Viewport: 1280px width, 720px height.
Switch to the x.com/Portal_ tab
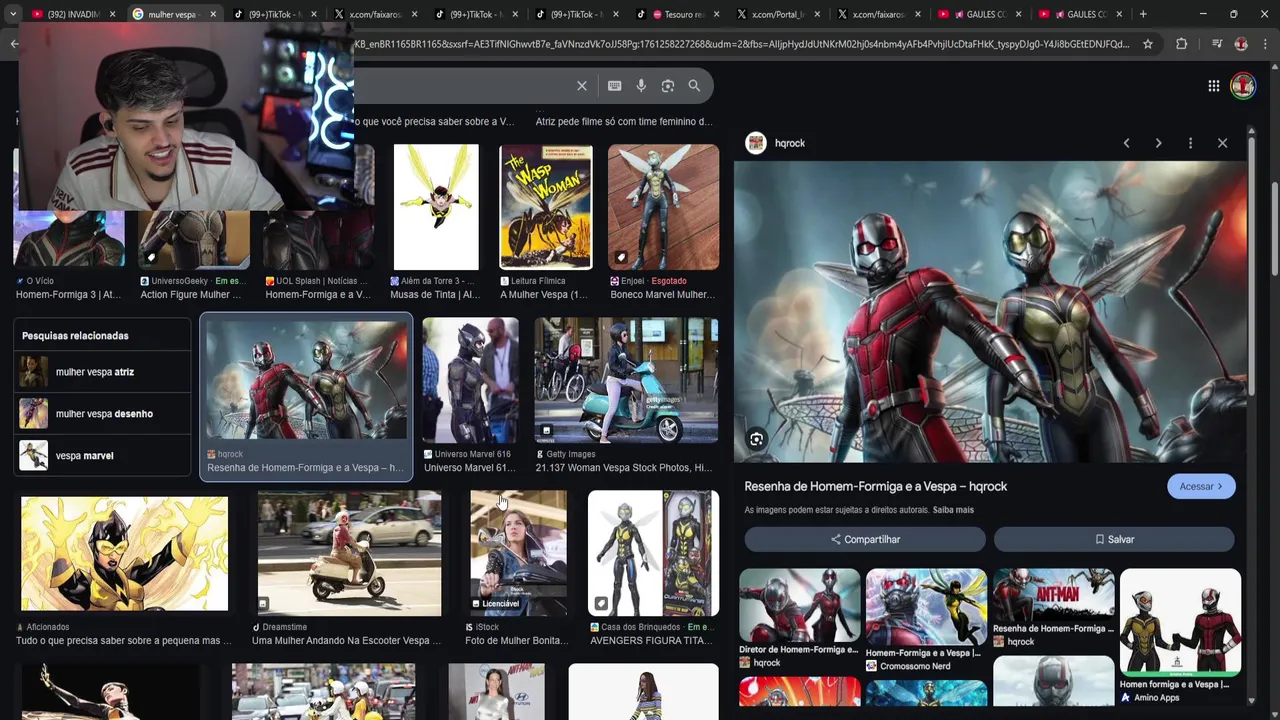tap(778, 14)
